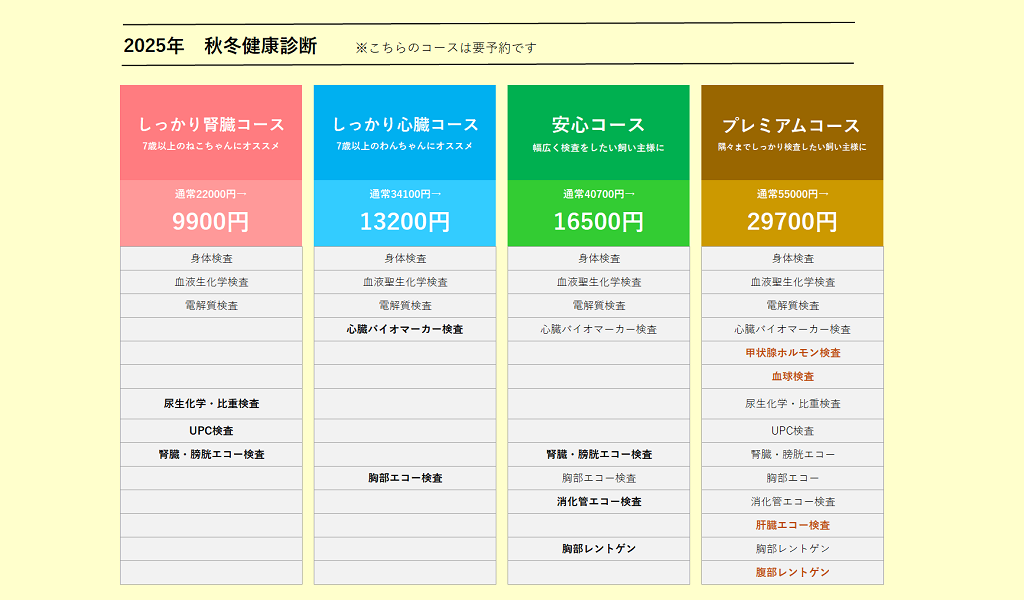Screen dimensions: 1024x600
Task: Select the red しっかり腎臓コース header
Action: [x=211, y=132]
